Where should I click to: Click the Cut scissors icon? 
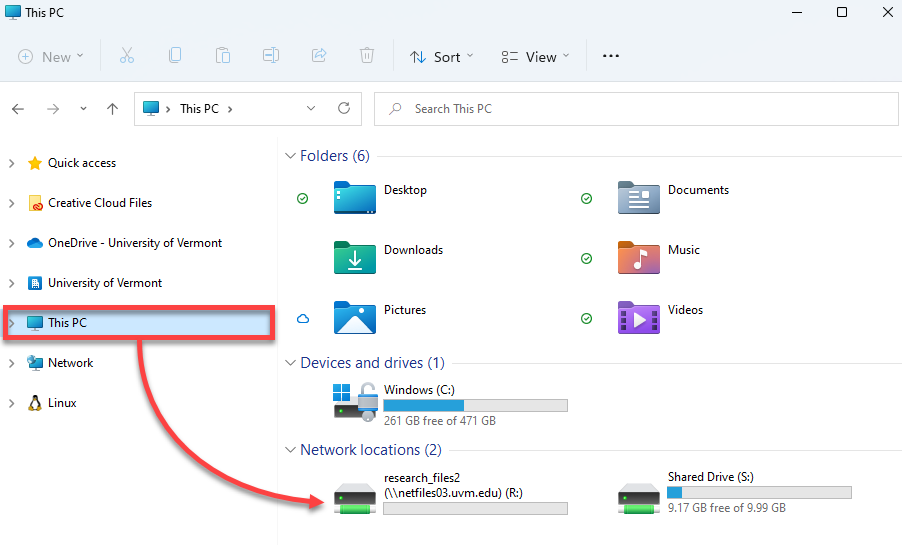127,56
